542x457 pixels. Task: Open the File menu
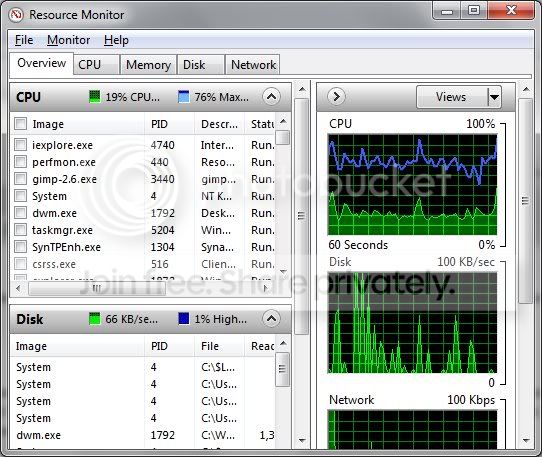(x=24, y=40)
